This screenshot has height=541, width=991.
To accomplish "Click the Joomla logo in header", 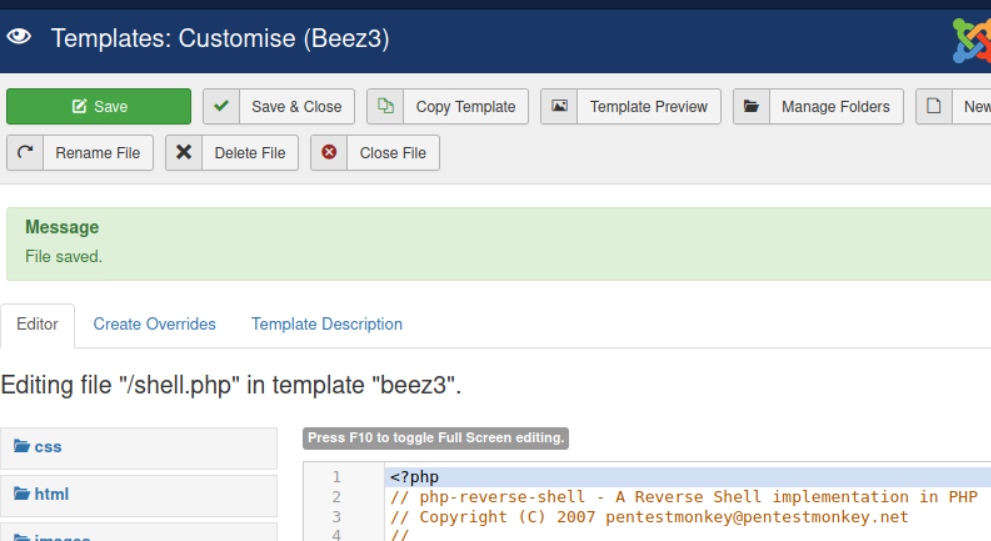I will click(x=972, y=40).
